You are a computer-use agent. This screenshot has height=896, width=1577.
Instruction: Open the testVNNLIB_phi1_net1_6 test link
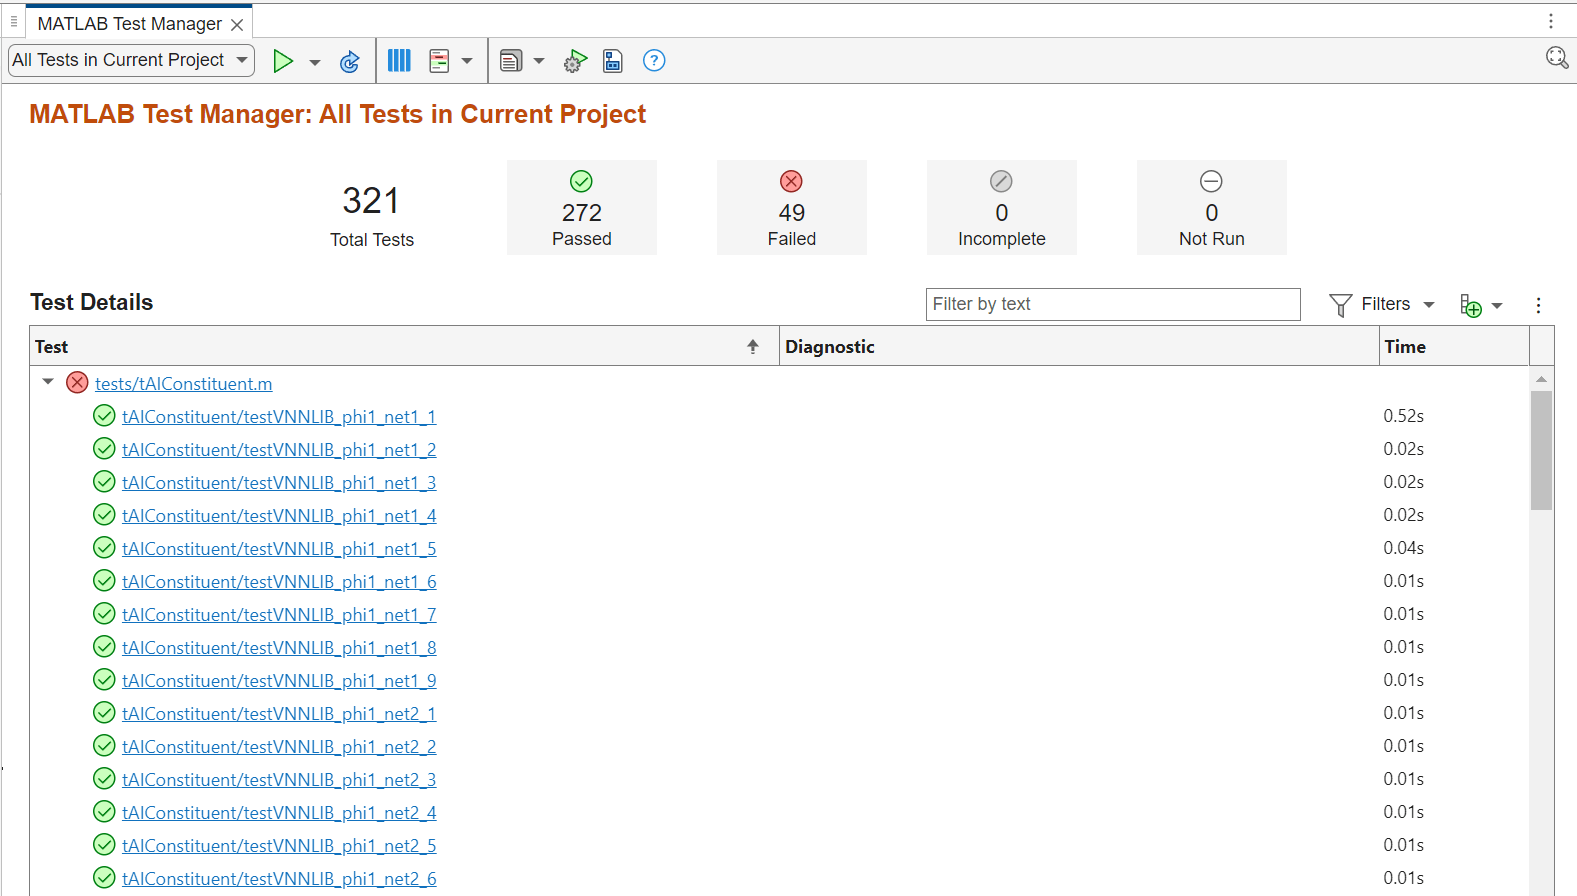click(x=279, y=582)
